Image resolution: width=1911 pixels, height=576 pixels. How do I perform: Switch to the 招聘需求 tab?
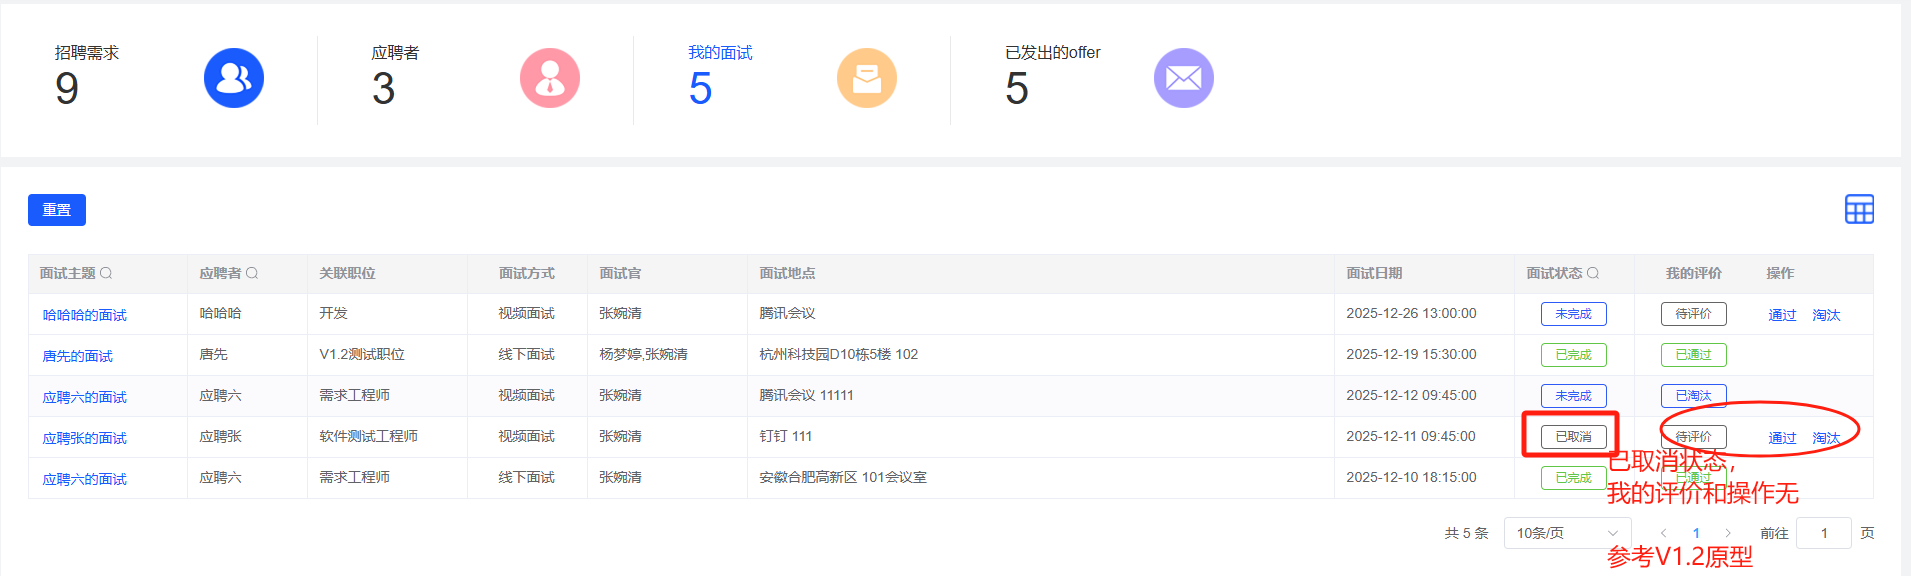tap(87, 53)
